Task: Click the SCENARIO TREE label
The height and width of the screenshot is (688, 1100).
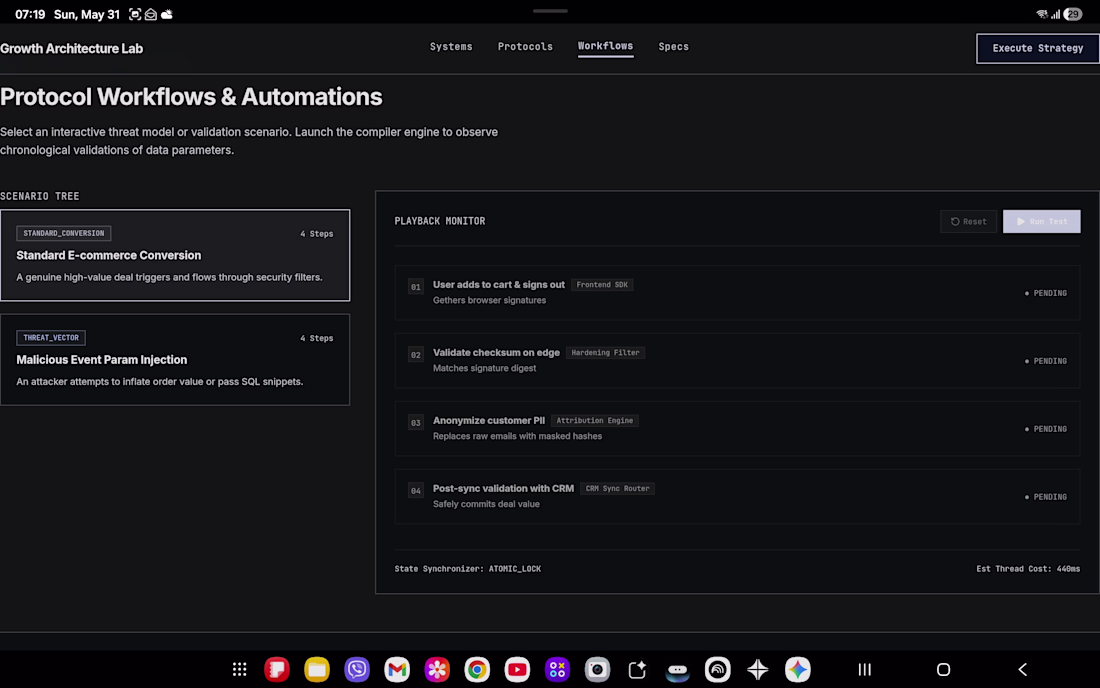Action: click(40, 196)
